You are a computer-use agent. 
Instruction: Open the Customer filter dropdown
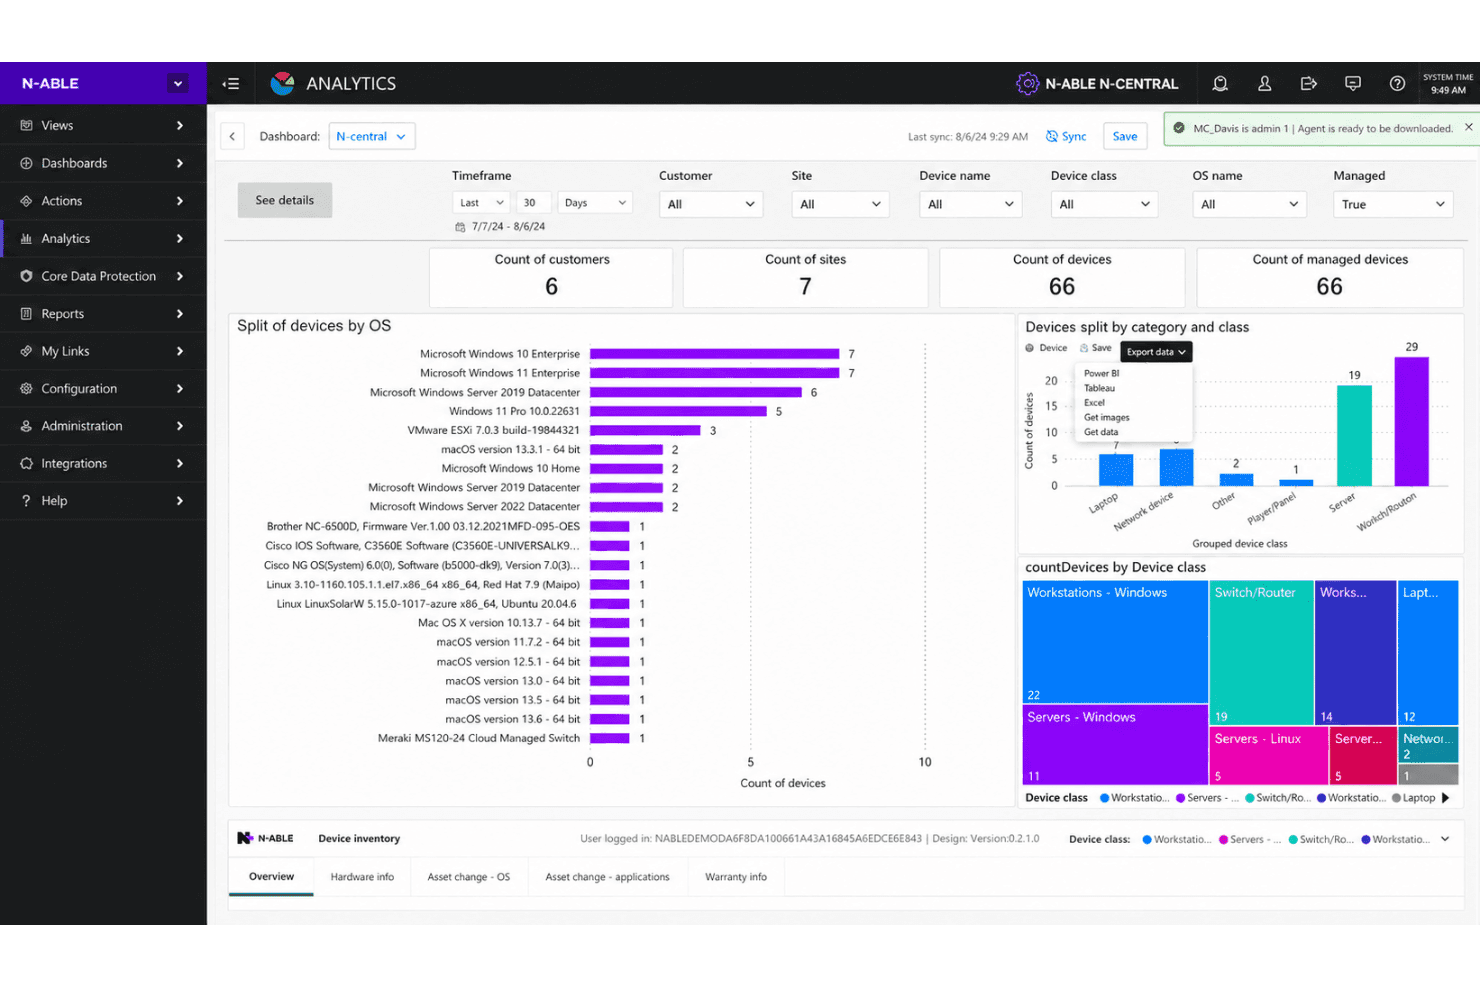tap(711, 204)
